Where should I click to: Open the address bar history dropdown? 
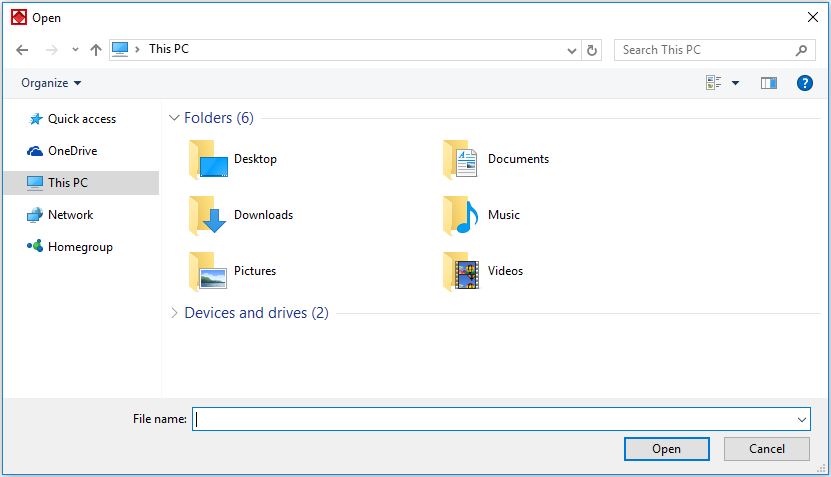571,50
